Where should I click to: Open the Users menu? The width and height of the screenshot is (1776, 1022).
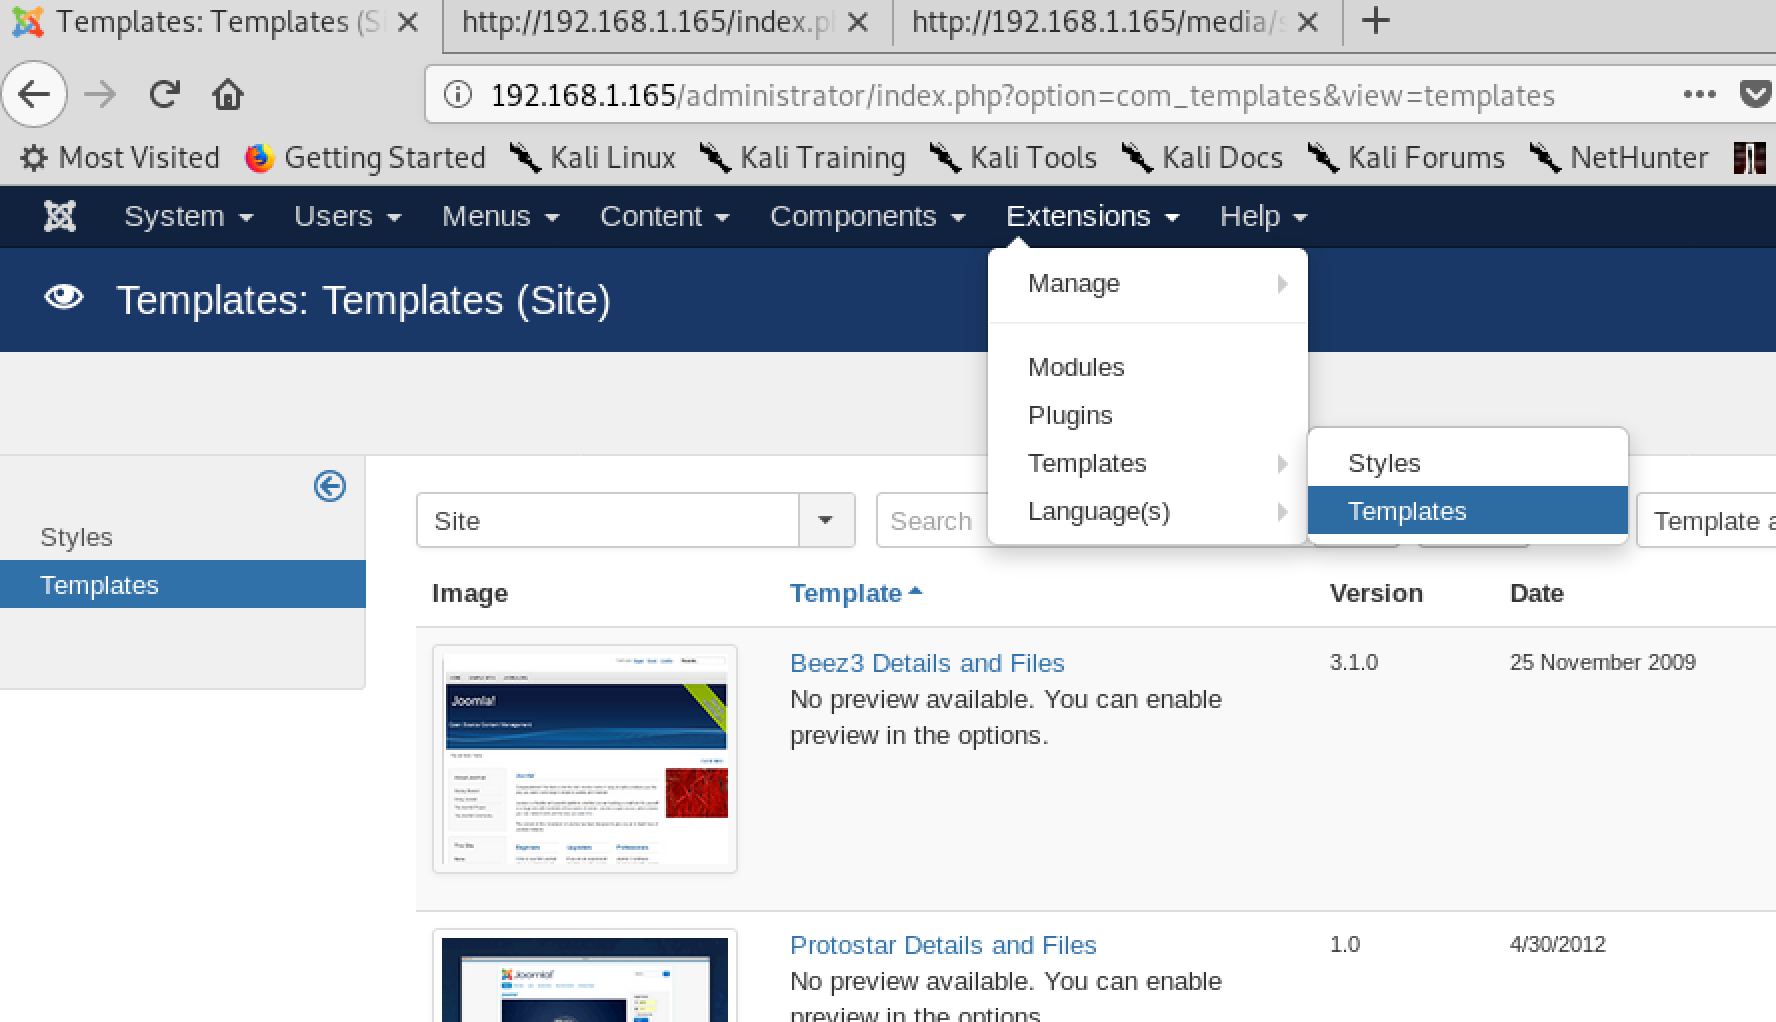[x=347, y=216]
